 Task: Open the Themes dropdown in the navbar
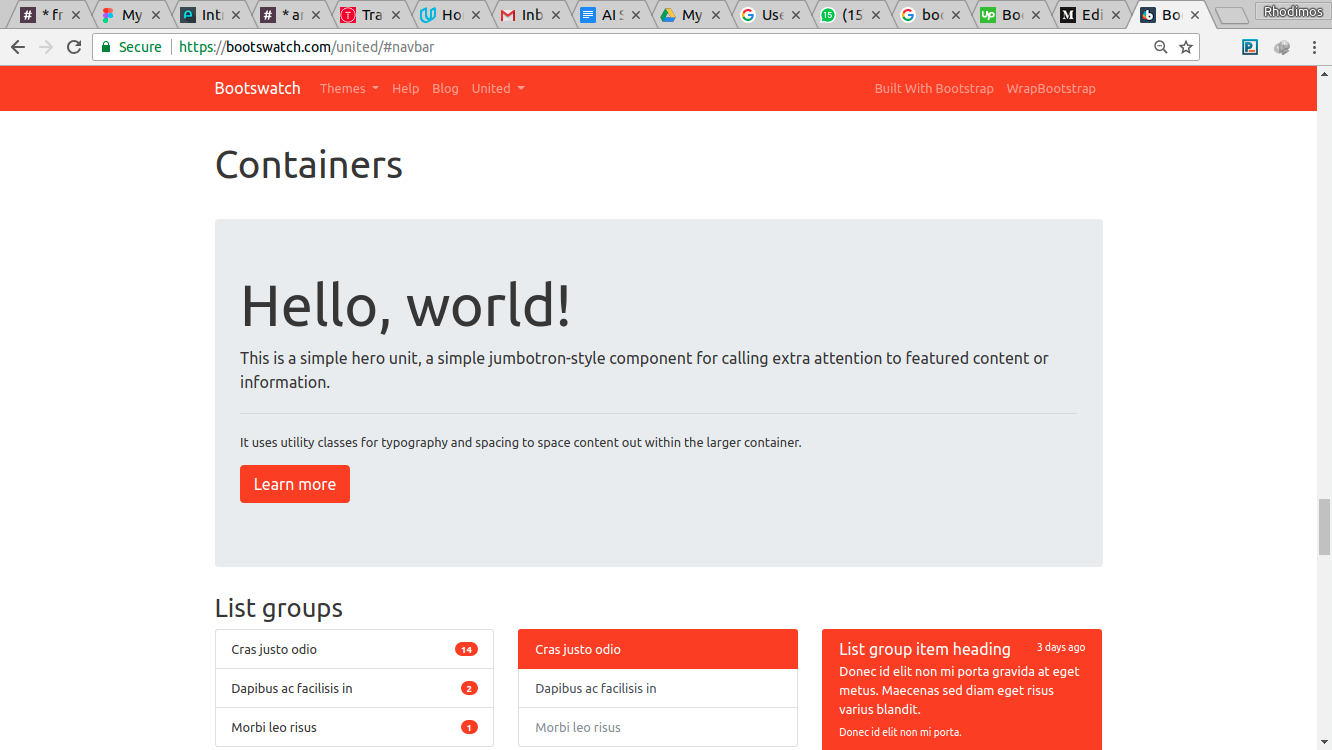[x=348, y=88]
